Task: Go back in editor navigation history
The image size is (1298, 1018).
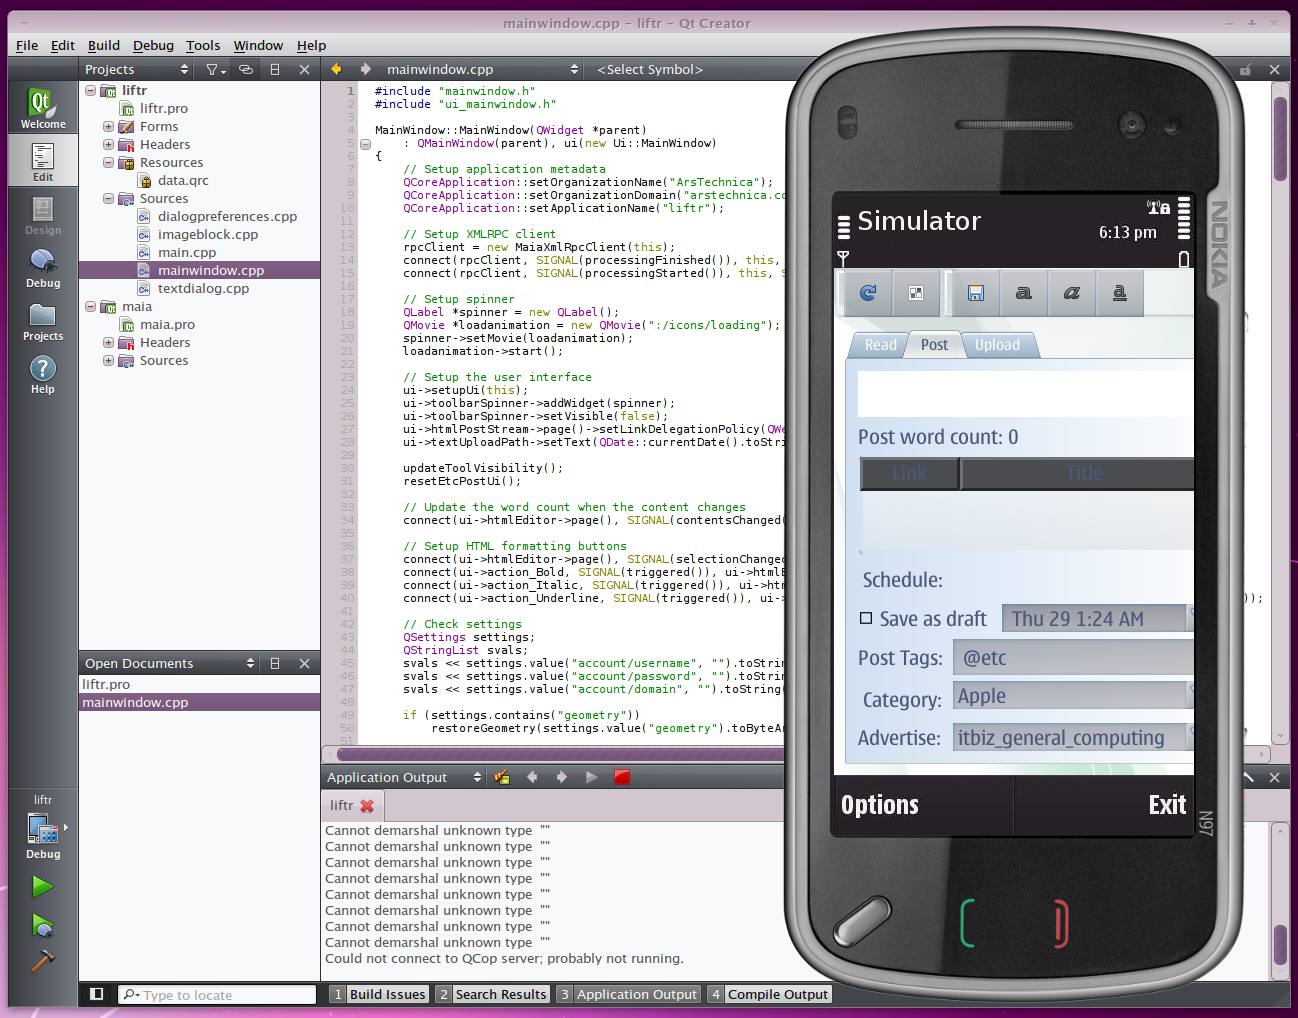Action: (x=337, y=69)
